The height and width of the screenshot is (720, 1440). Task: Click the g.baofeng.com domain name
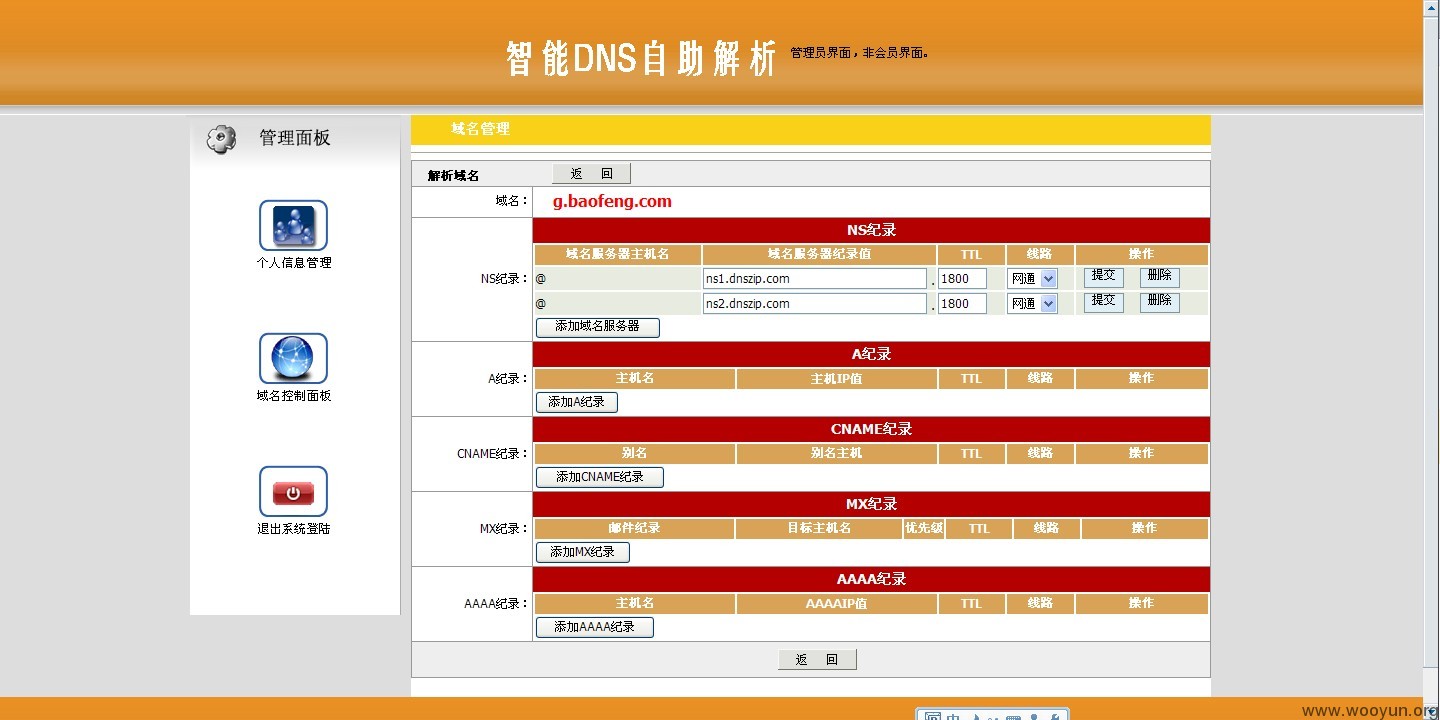coord(612,202)
